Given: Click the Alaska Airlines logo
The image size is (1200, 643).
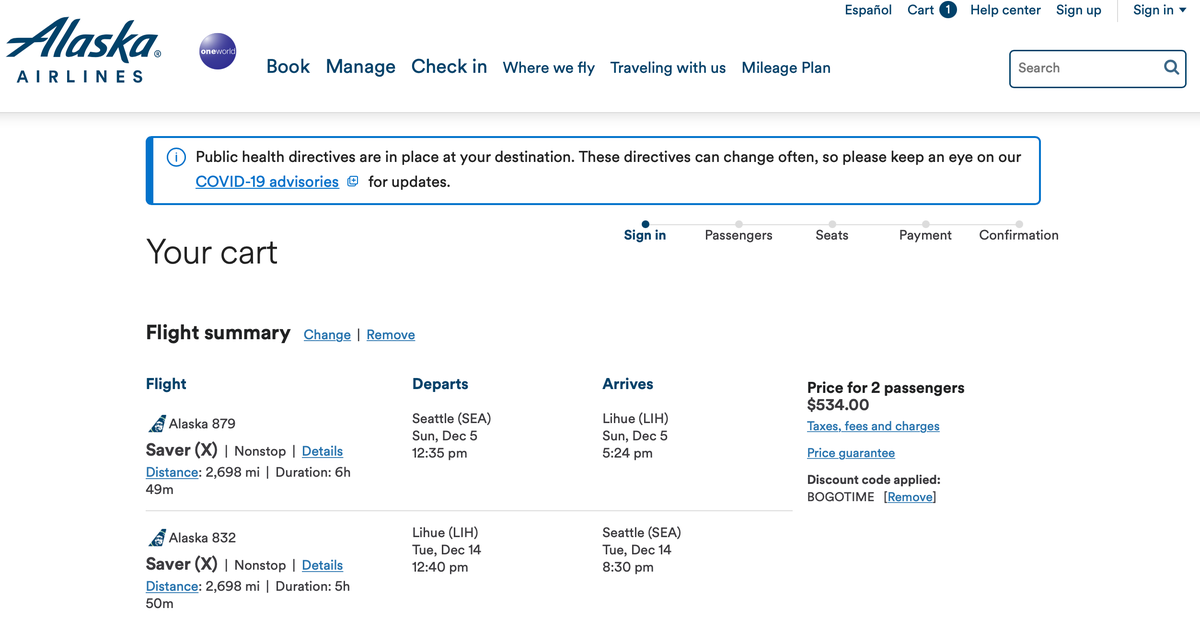Looking at the screenshot, I should pyautogui.click(x=83, y=50).
